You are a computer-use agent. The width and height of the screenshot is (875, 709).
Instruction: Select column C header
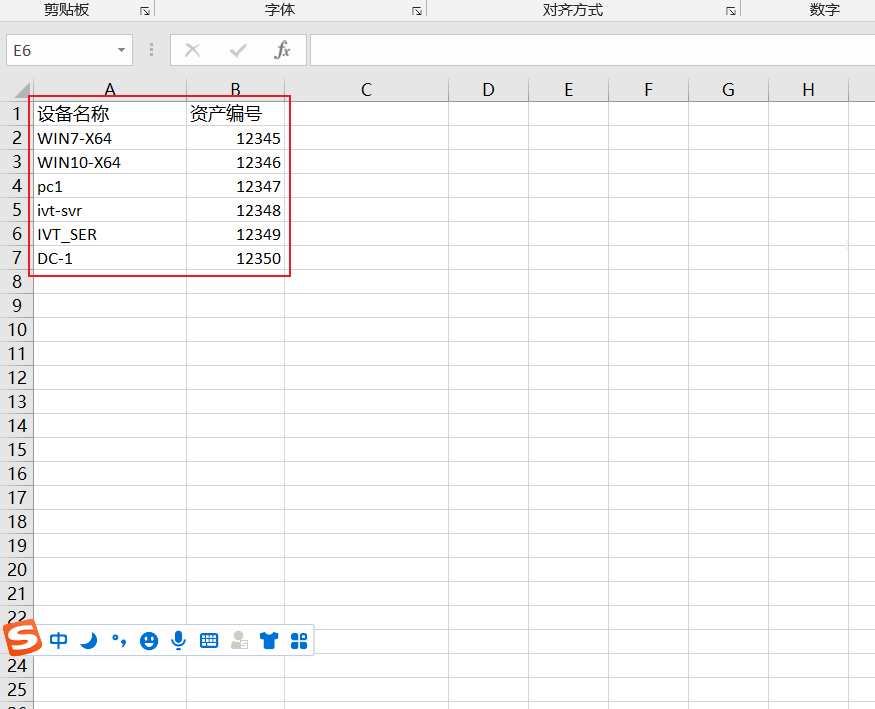point(366,90)
